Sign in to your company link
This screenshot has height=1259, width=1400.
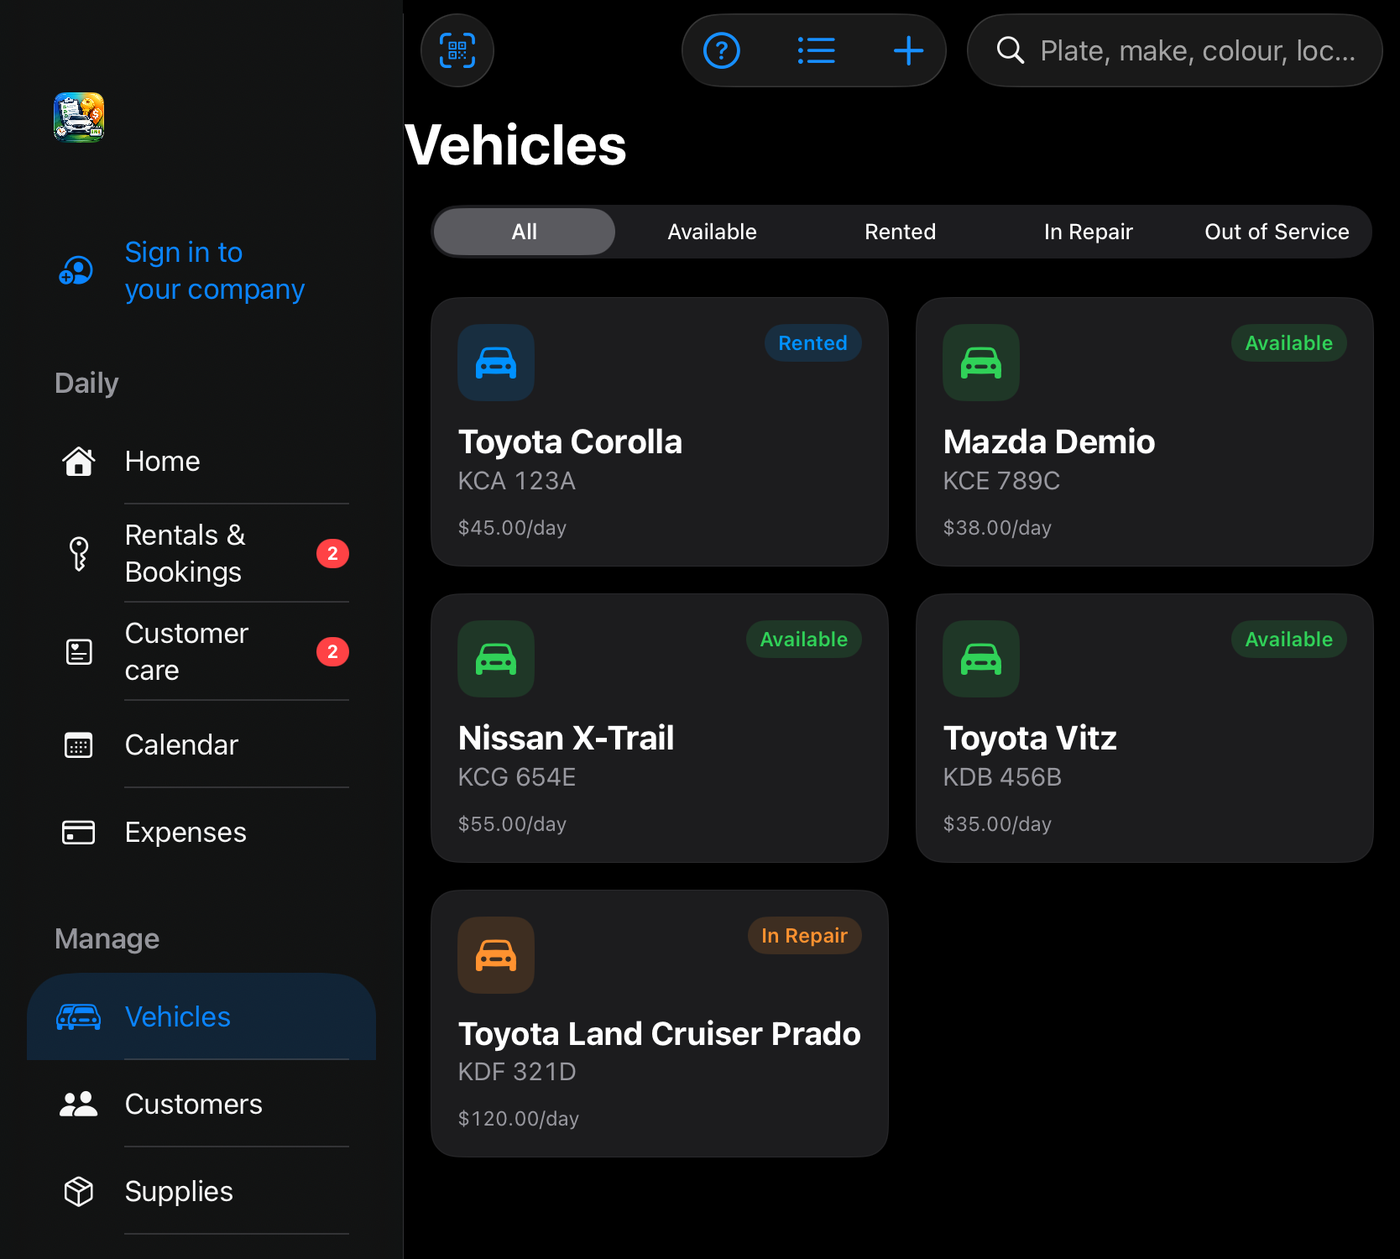tap(214, 271)
